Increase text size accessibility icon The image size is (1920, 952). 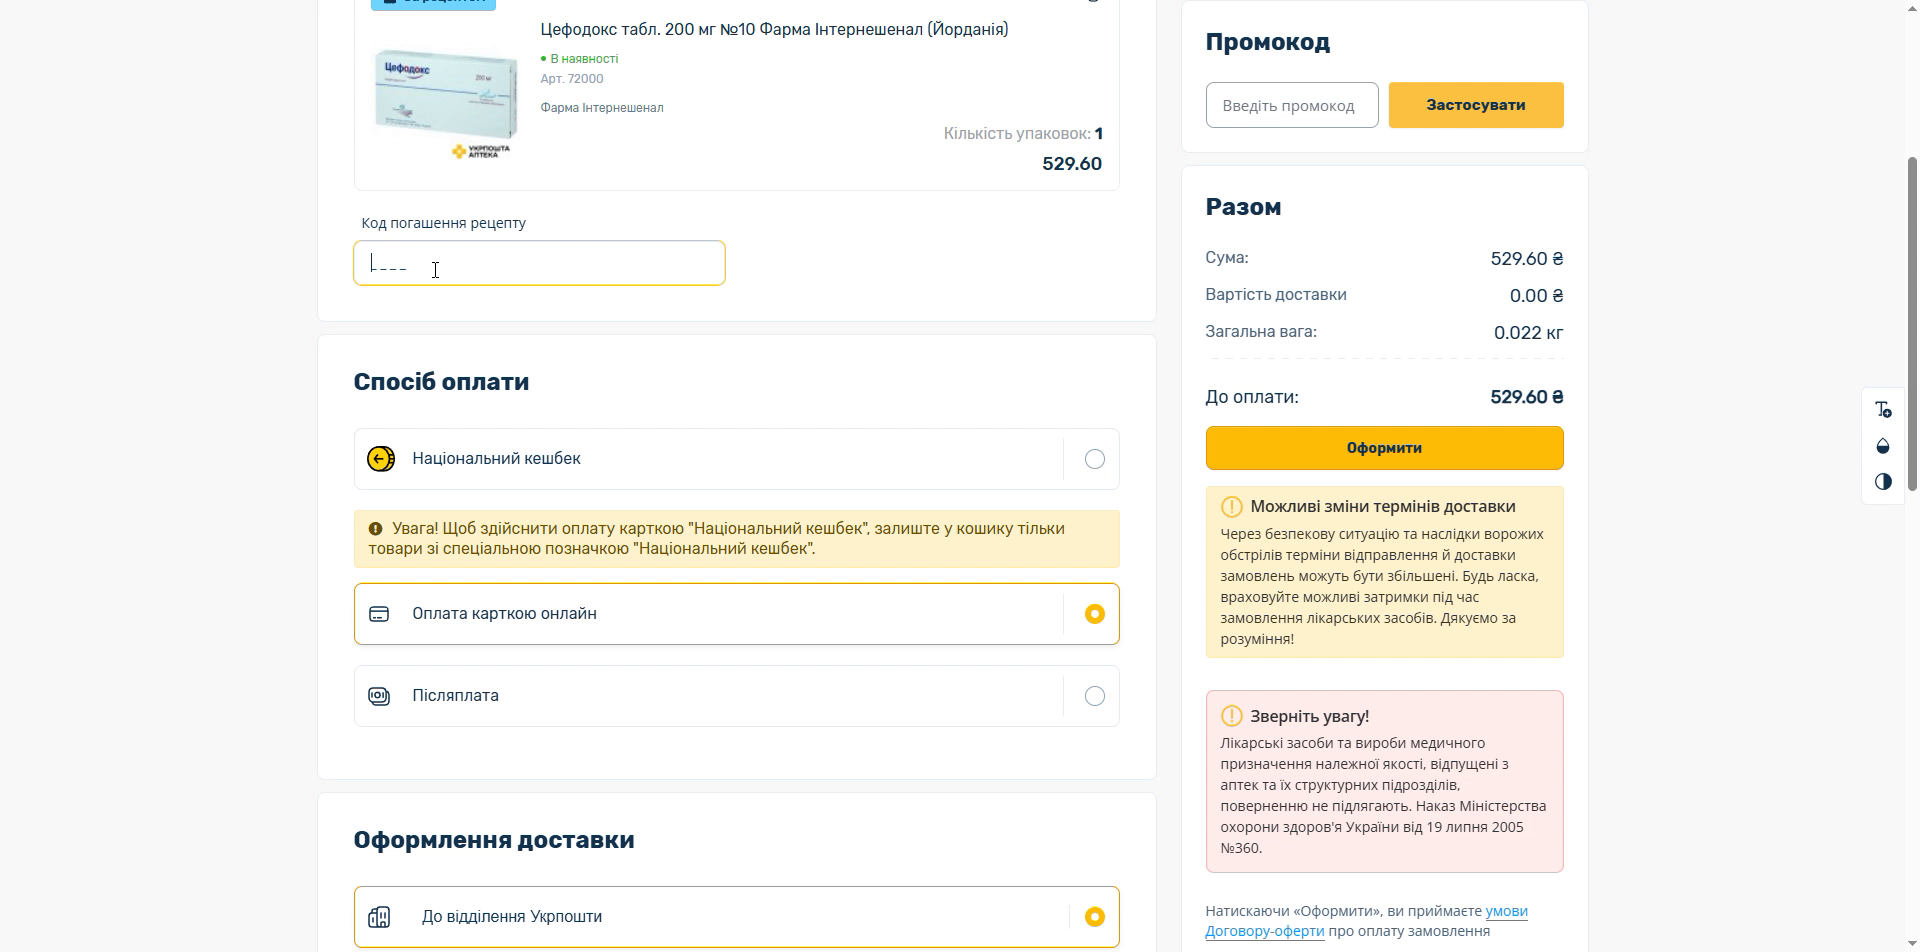click(1883, 410)
